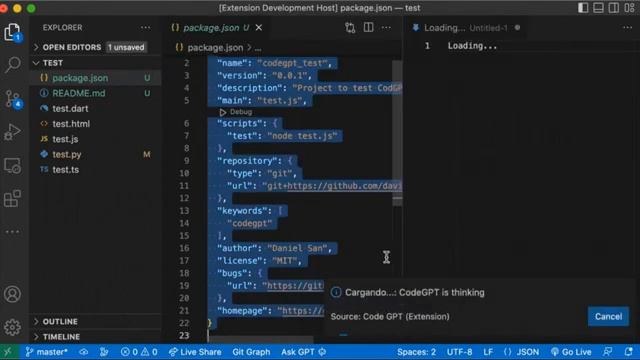
Task: Open the Remote Explorer view
Action: (x=12, y=166)
